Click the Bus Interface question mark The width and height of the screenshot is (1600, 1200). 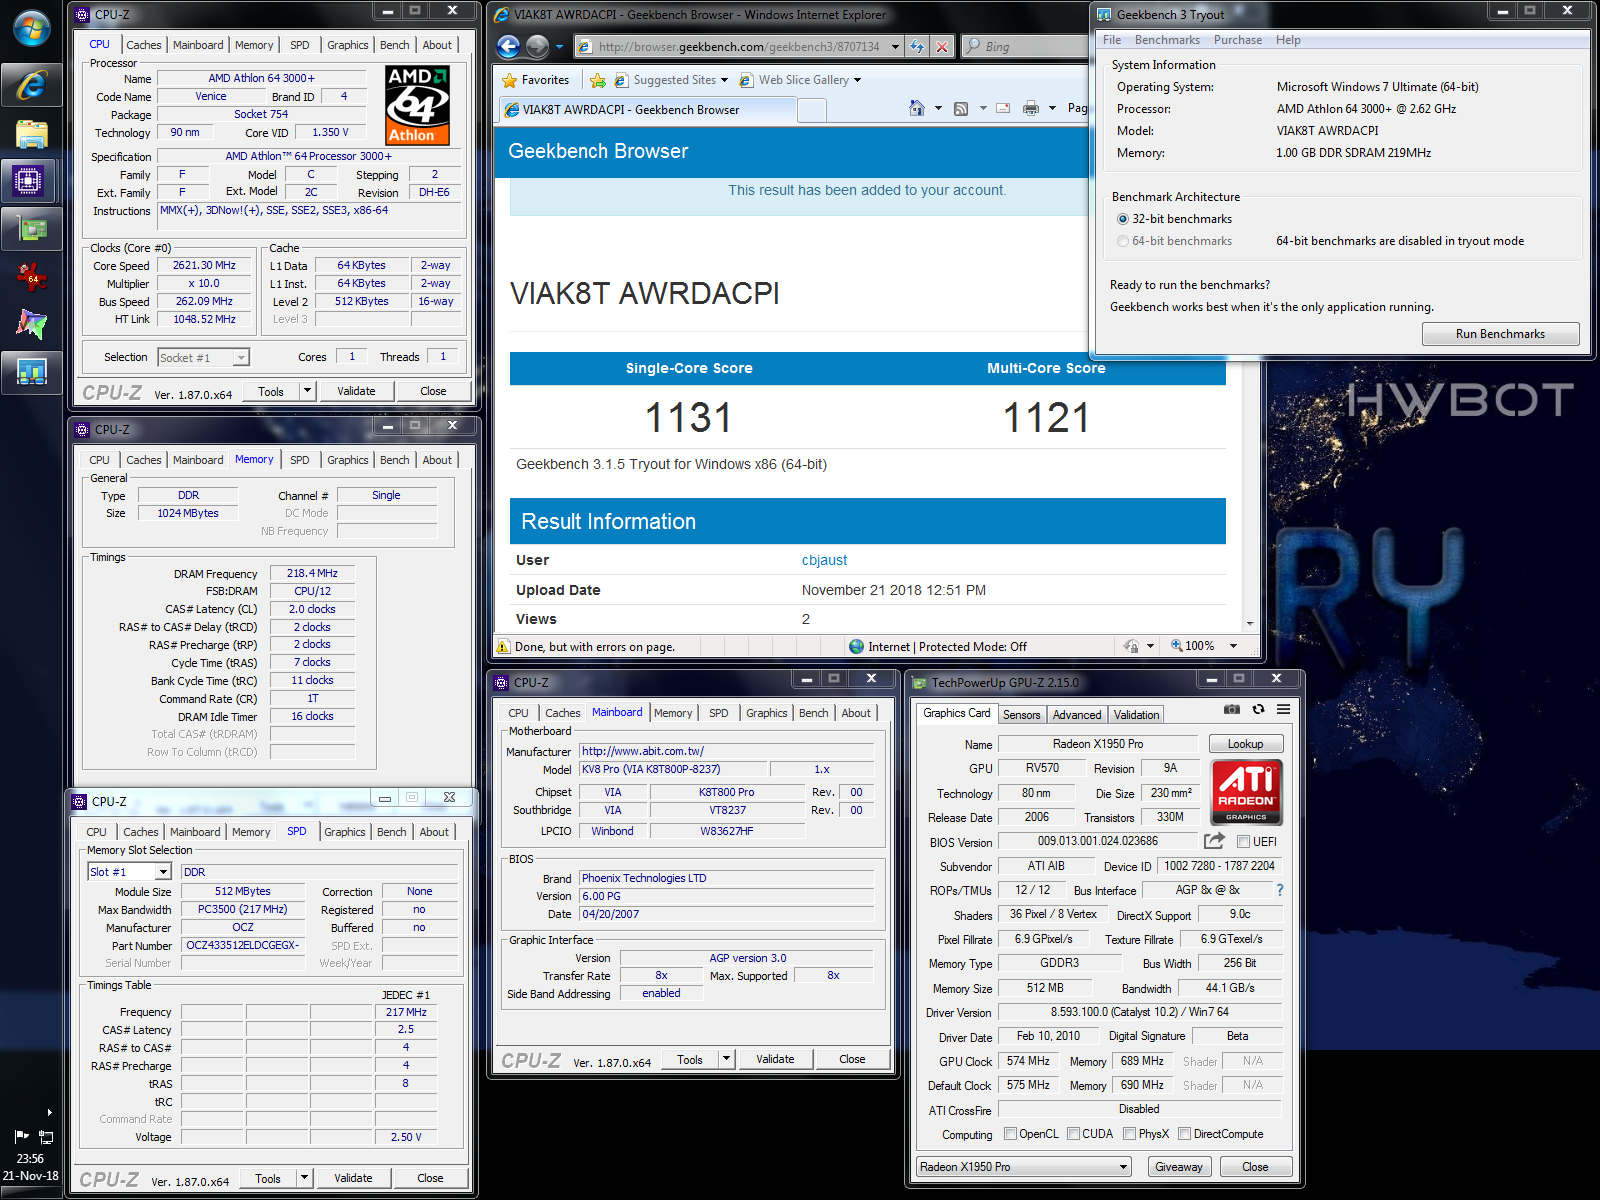(x=1279, y=889)
